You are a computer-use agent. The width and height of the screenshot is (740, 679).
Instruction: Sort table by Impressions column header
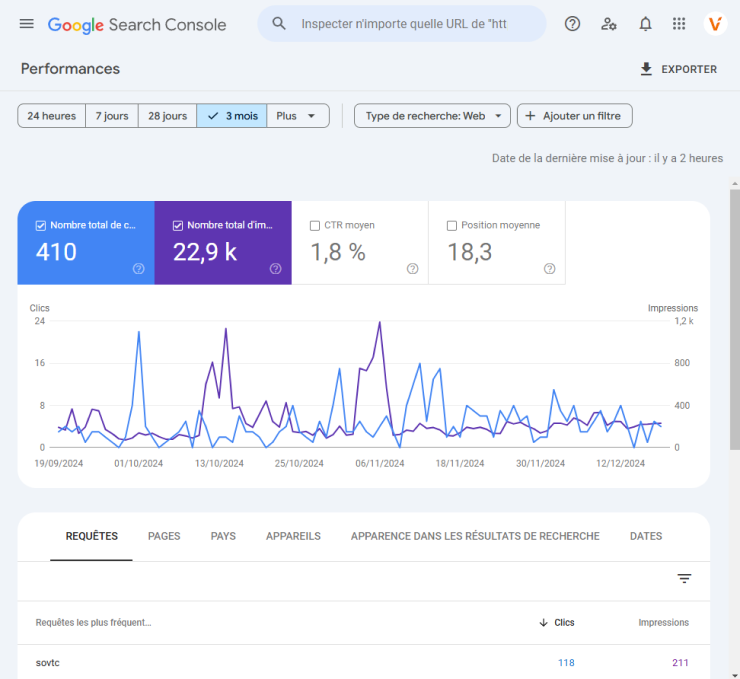tap(664, 622)
